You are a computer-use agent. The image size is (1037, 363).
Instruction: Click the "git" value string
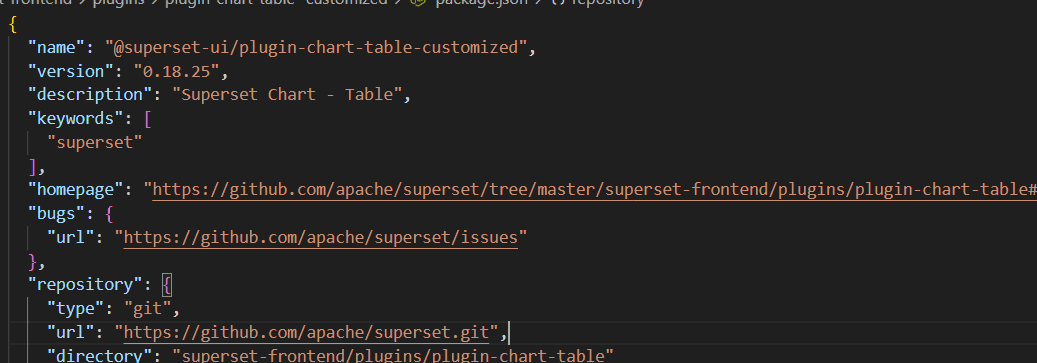coord(148,309)
